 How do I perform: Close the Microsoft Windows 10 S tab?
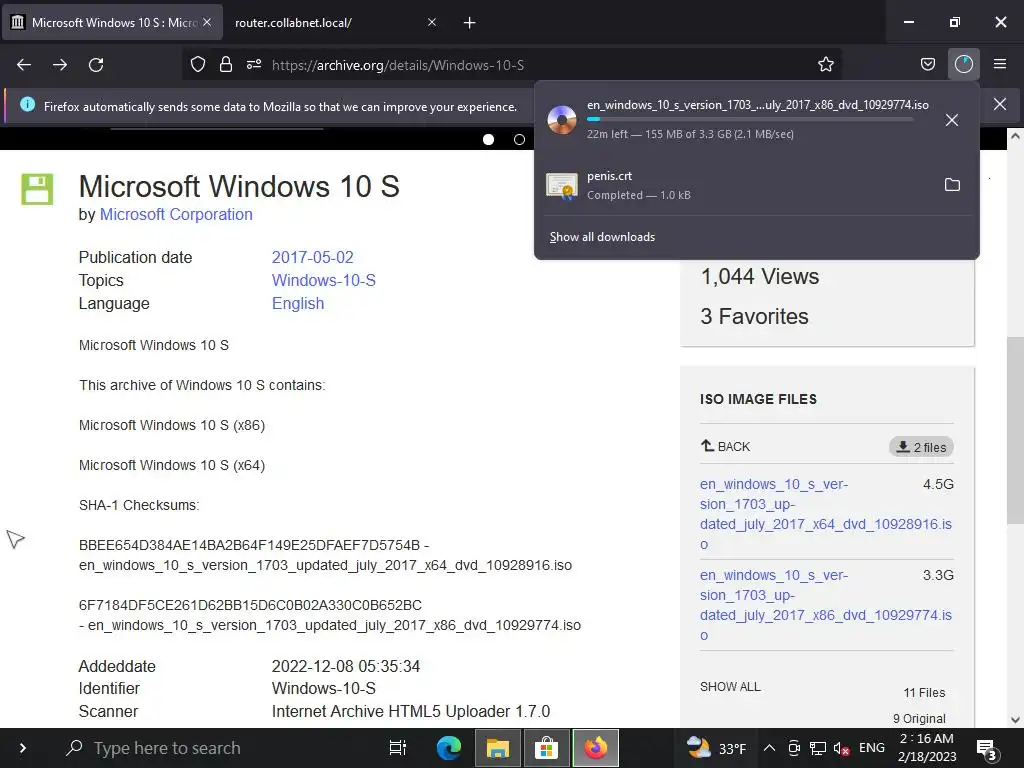pyautogui.click(x=207, y=22)
